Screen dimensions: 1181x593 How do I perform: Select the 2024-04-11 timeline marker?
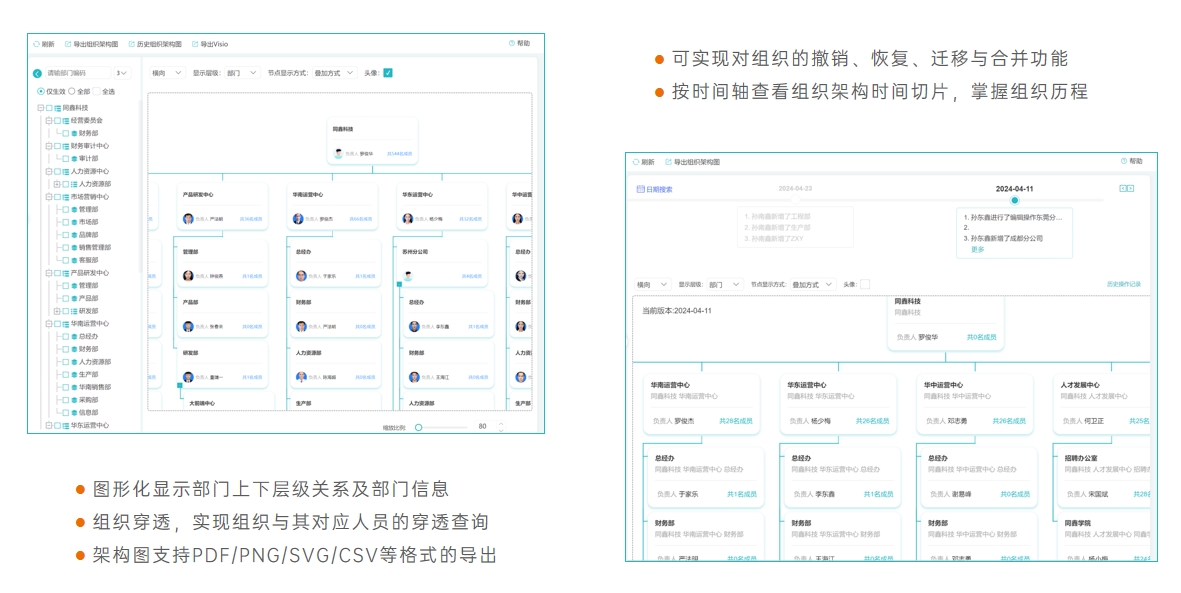(x=1015, y=200)
